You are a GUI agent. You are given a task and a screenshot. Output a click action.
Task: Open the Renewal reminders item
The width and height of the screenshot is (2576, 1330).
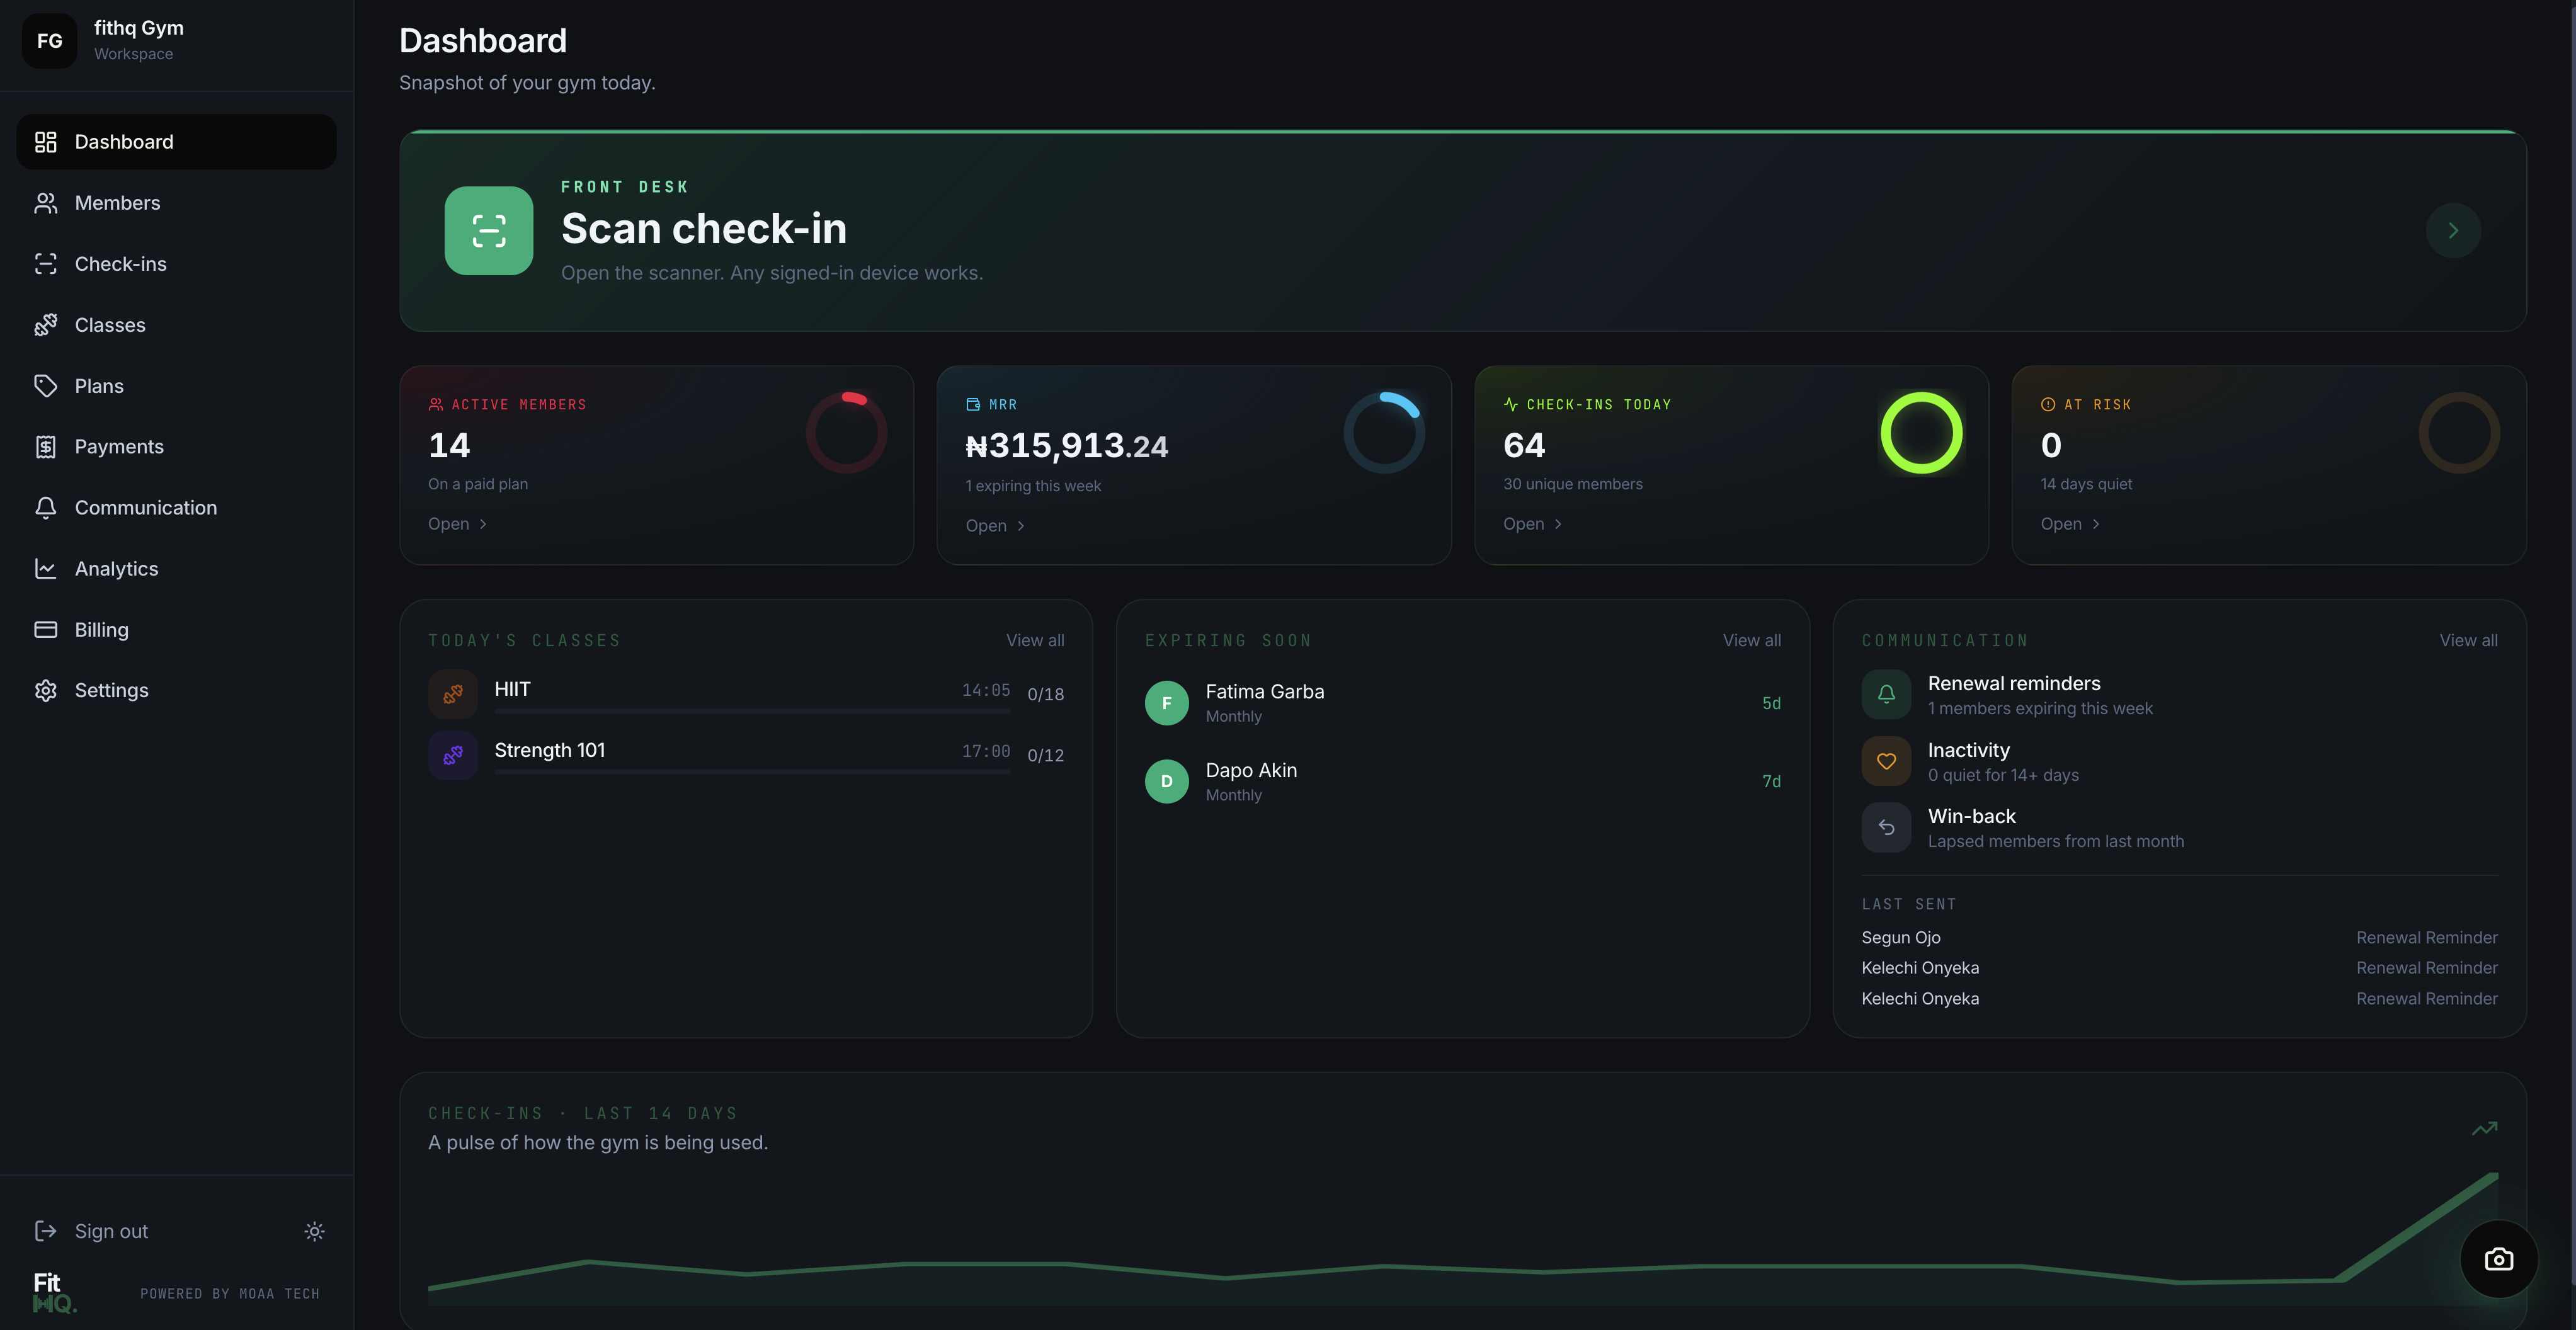point(2179,695)
